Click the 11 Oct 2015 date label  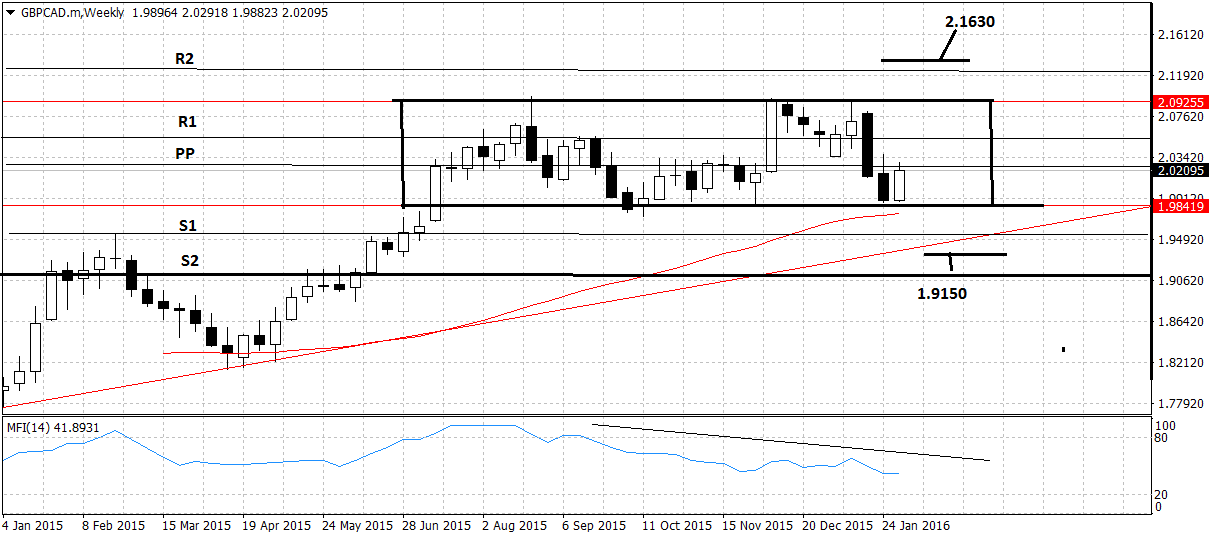[676, 524]
